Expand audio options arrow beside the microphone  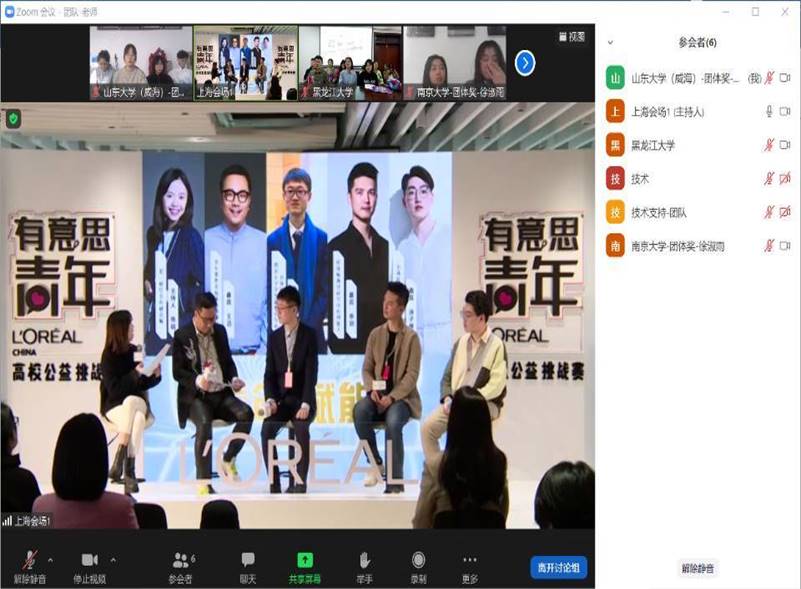click(51, 559)
